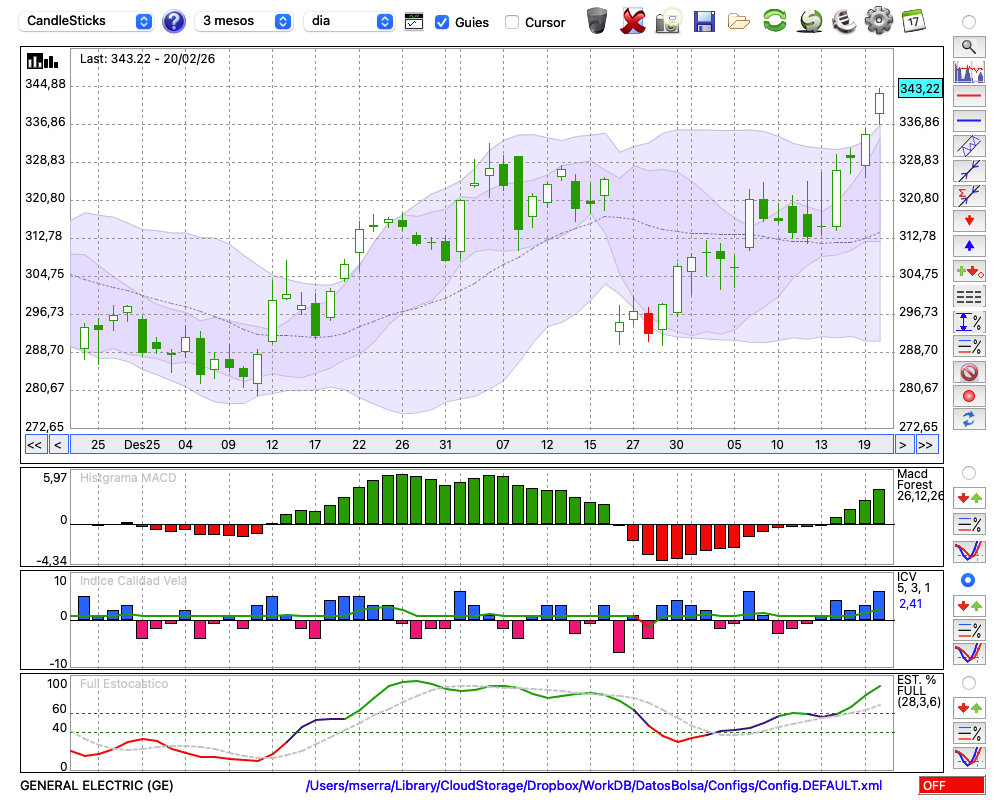Select the Estocastico panel radio button
The image size is (1000, 800).
pyautogui.click(x=969, y=683)
